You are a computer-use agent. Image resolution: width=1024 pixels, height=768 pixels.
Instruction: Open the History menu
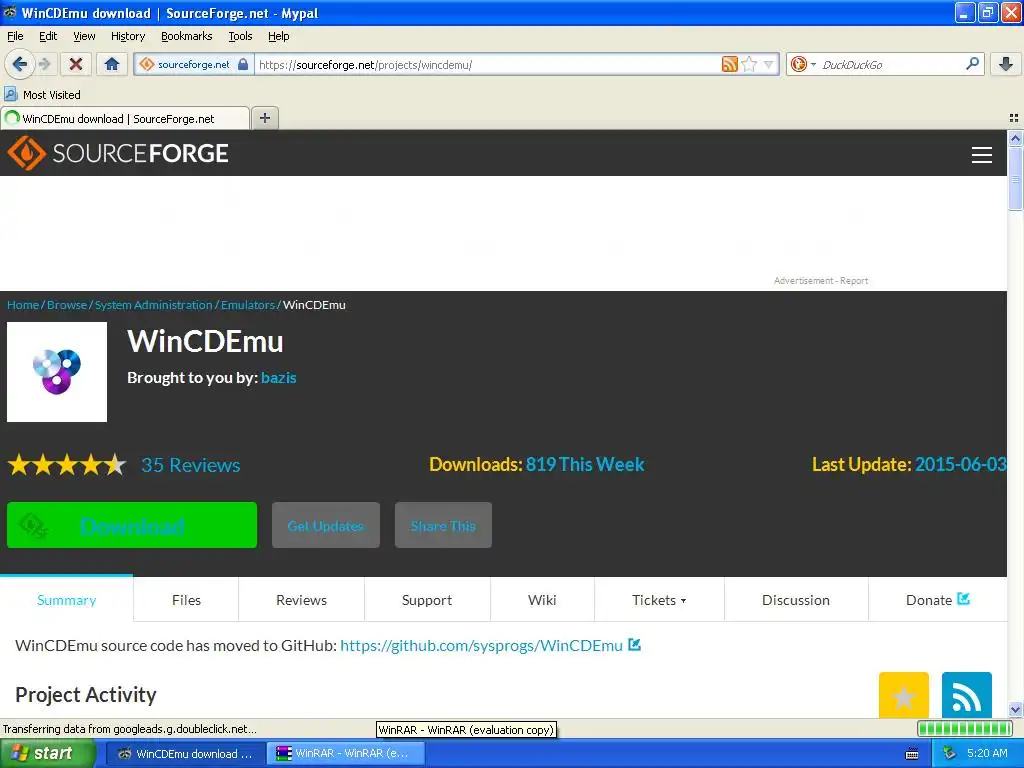click(x=127, y=36)
